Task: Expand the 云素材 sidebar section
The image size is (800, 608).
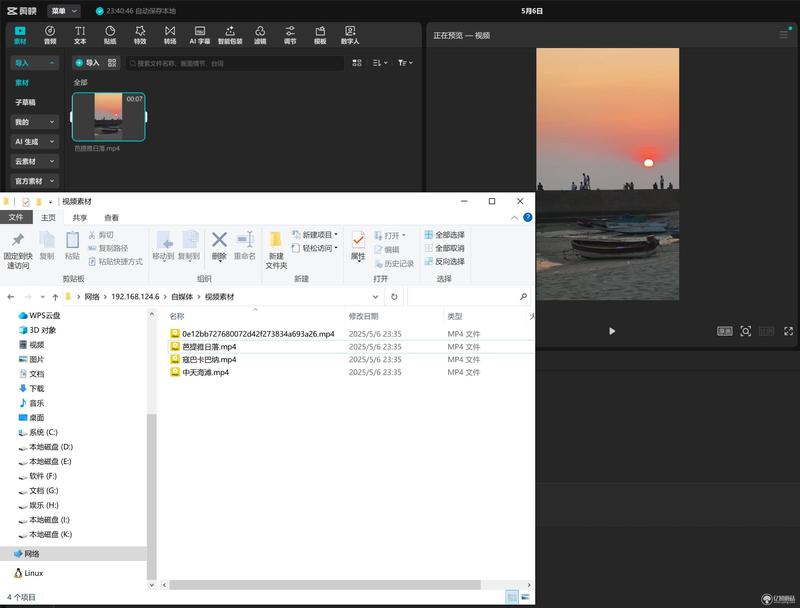Action: point(34,161)
